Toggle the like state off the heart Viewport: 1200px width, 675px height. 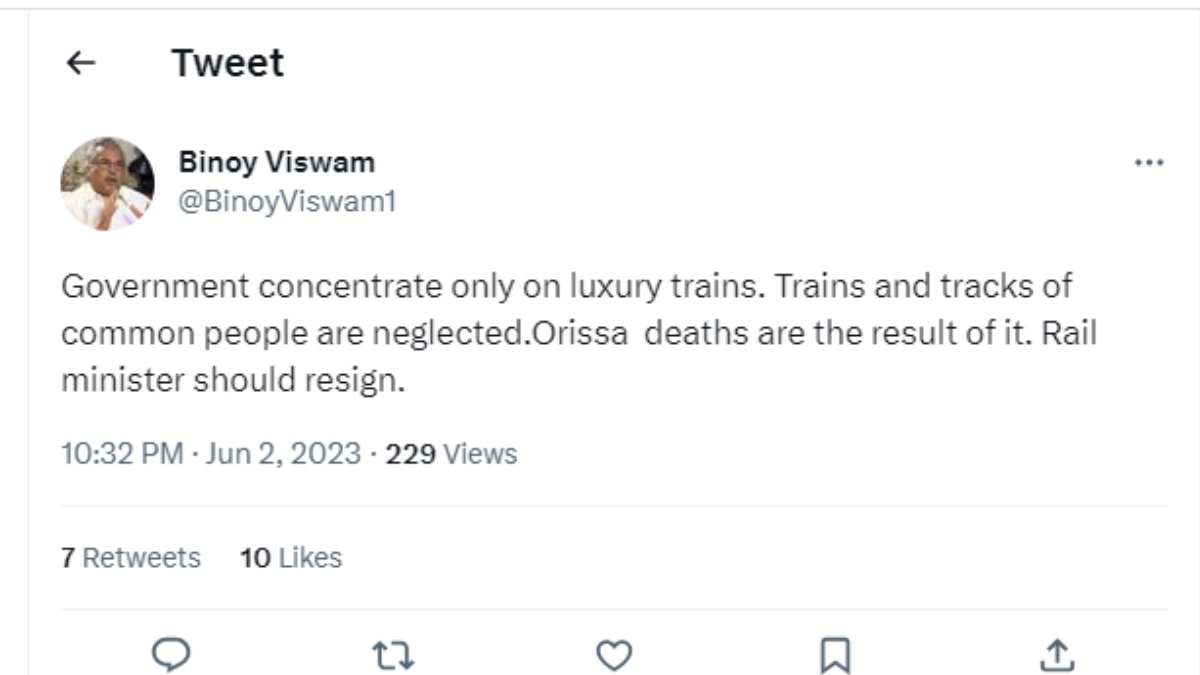click(x=612, y=656)
